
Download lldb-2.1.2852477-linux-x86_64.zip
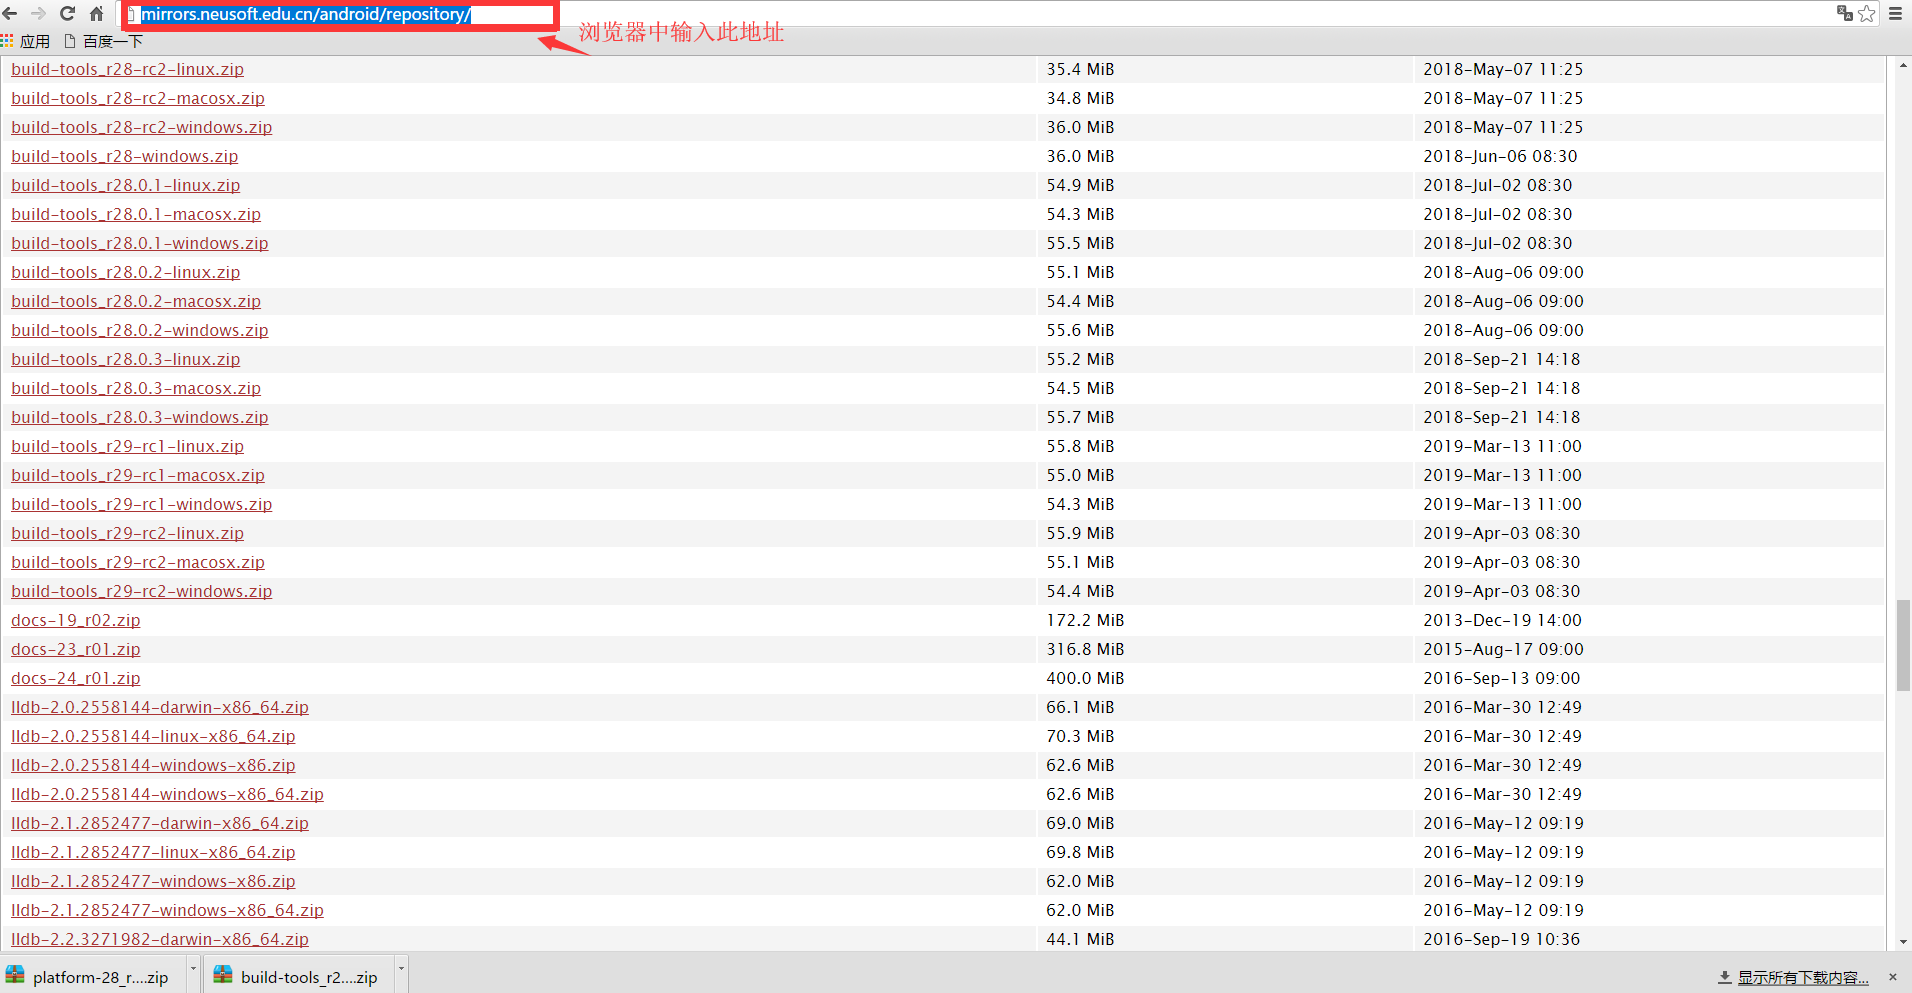[153, 852]
